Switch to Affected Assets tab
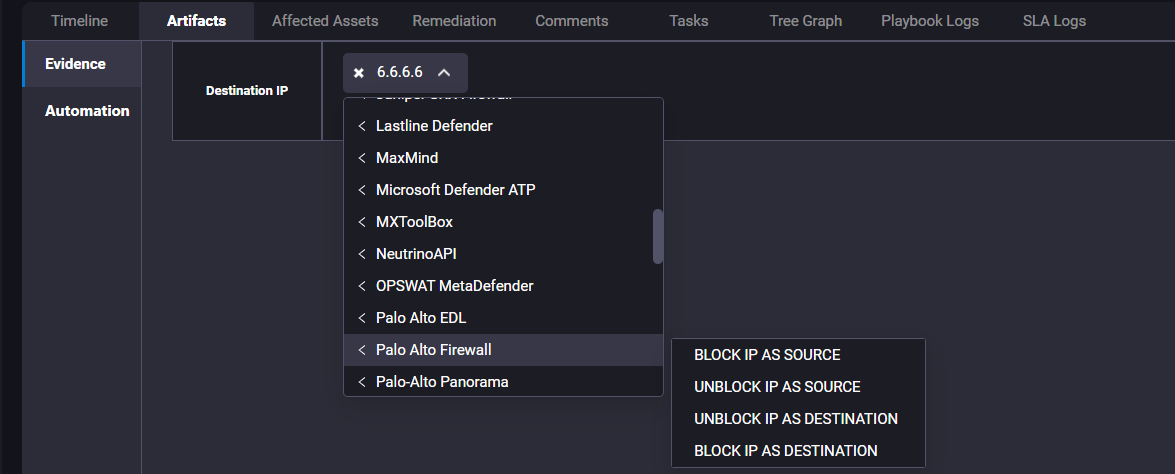 click(x=325, y=21)
